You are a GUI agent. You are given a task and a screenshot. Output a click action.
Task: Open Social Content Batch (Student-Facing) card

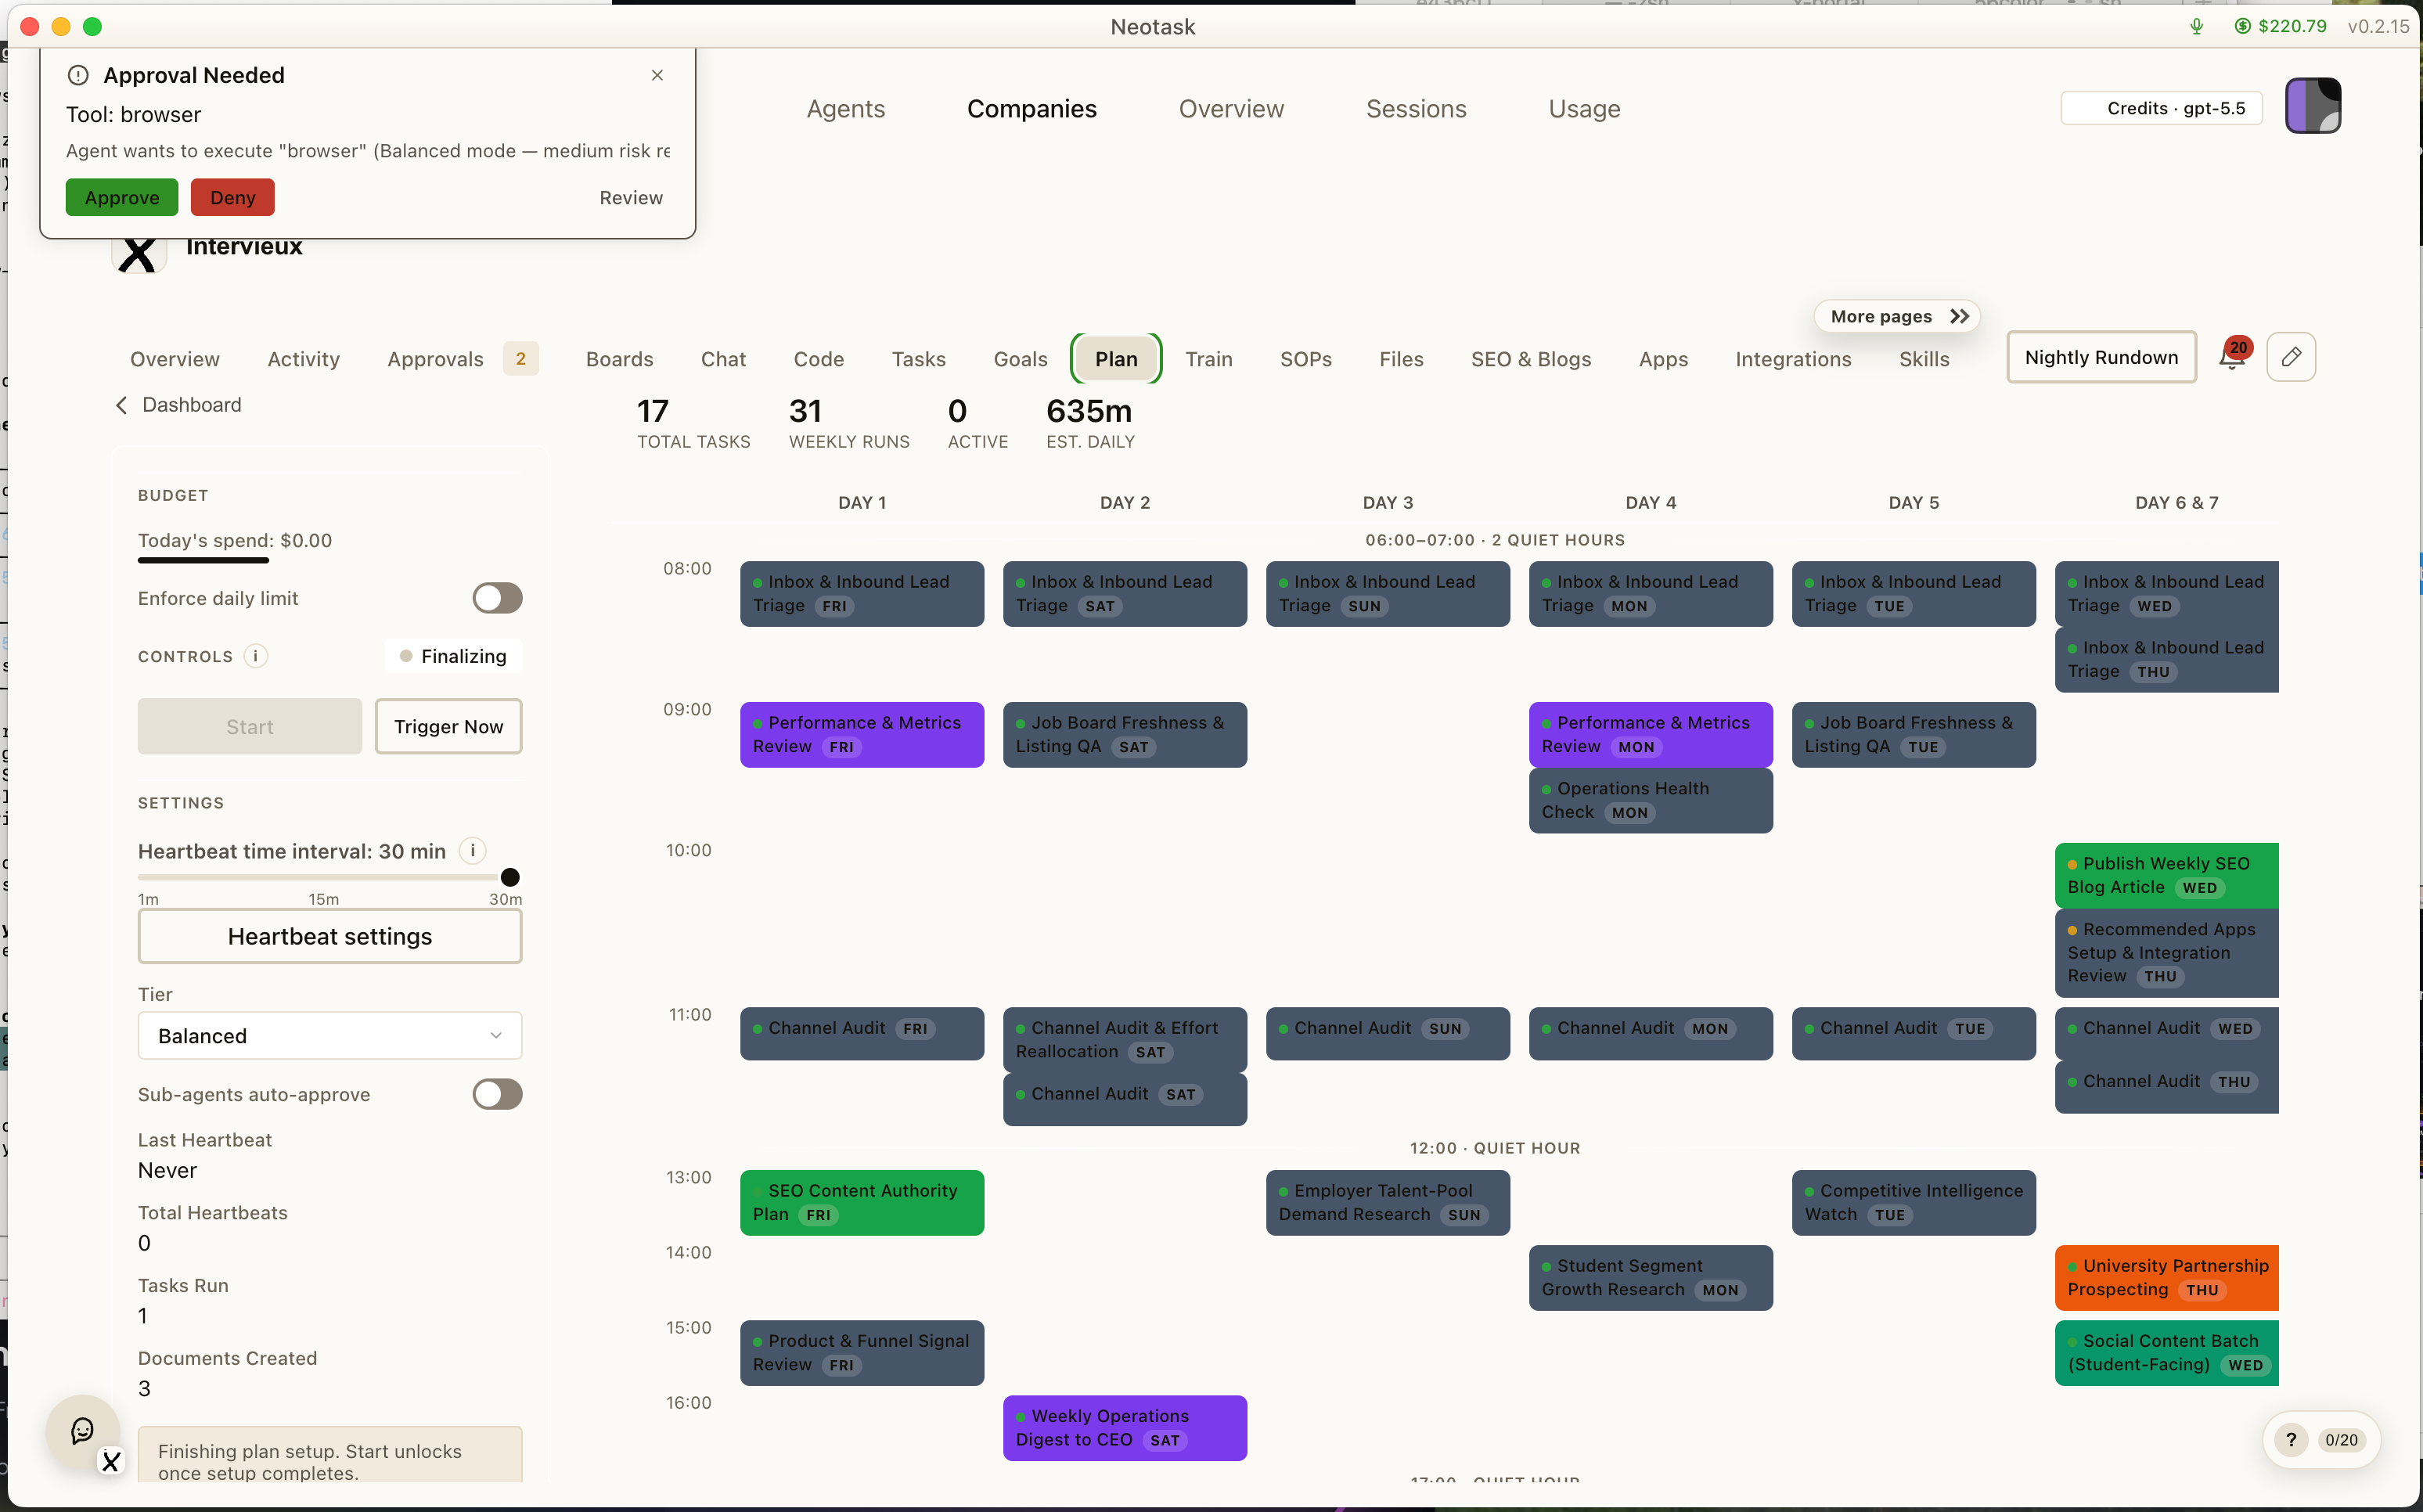(2167, 1353)
